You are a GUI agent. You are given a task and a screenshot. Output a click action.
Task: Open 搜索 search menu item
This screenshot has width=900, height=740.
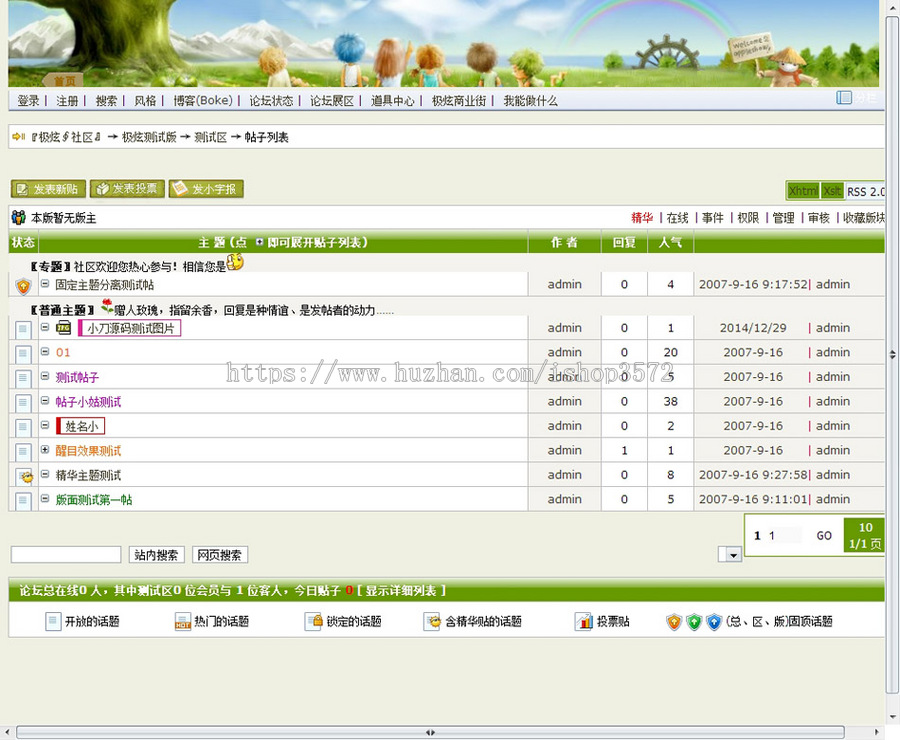point(106,101)
